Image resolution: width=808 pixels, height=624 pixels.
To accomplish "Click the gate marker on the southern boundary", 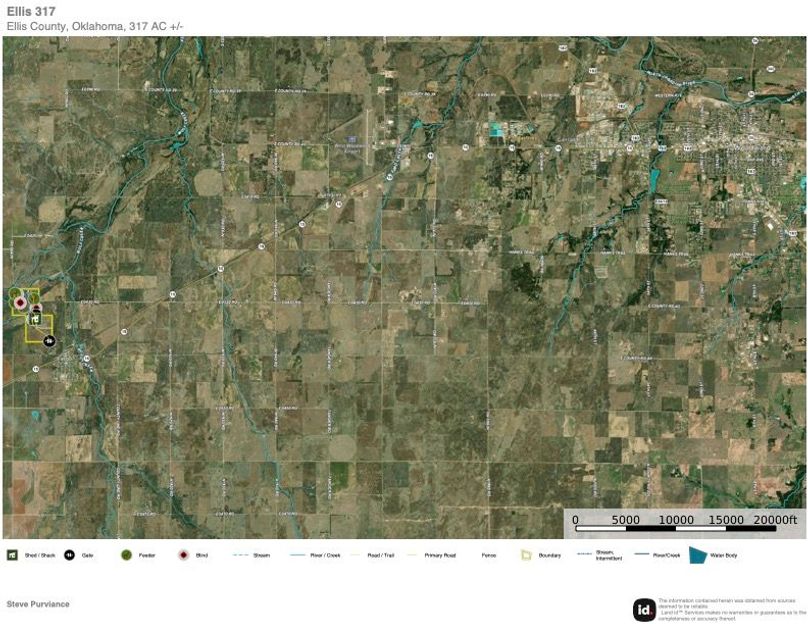I will coord(49,341).
